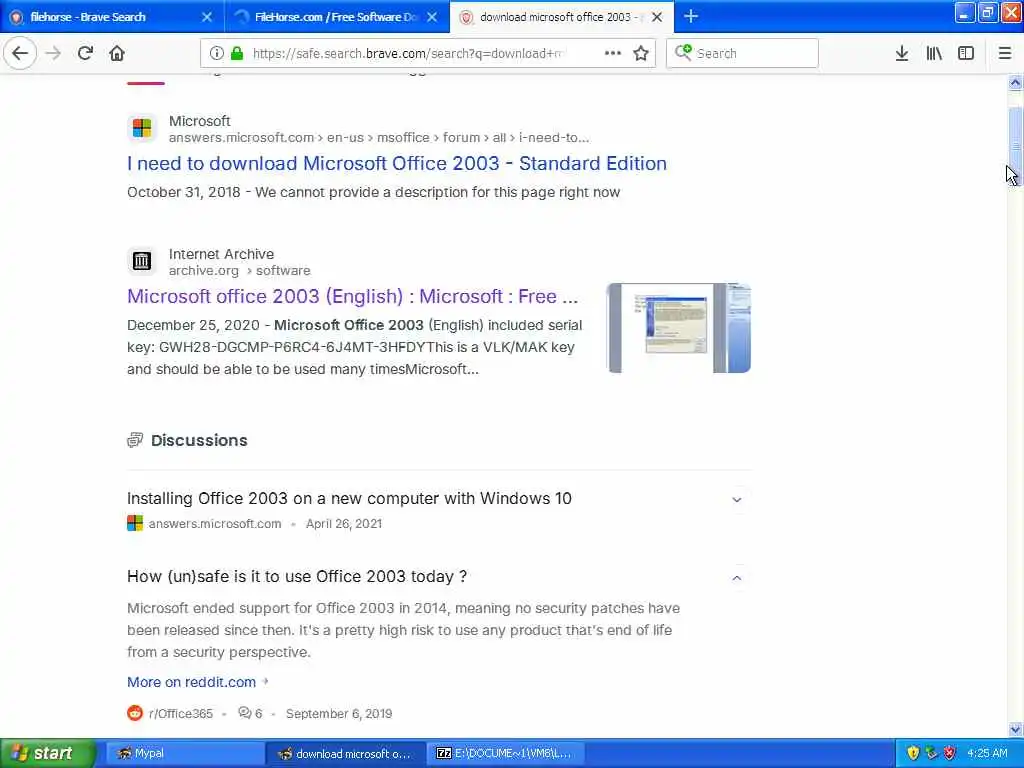Image resolution: width=1024 pixels, height=768 pixels.
Task: Click the network tray icon
Action: 931,753
